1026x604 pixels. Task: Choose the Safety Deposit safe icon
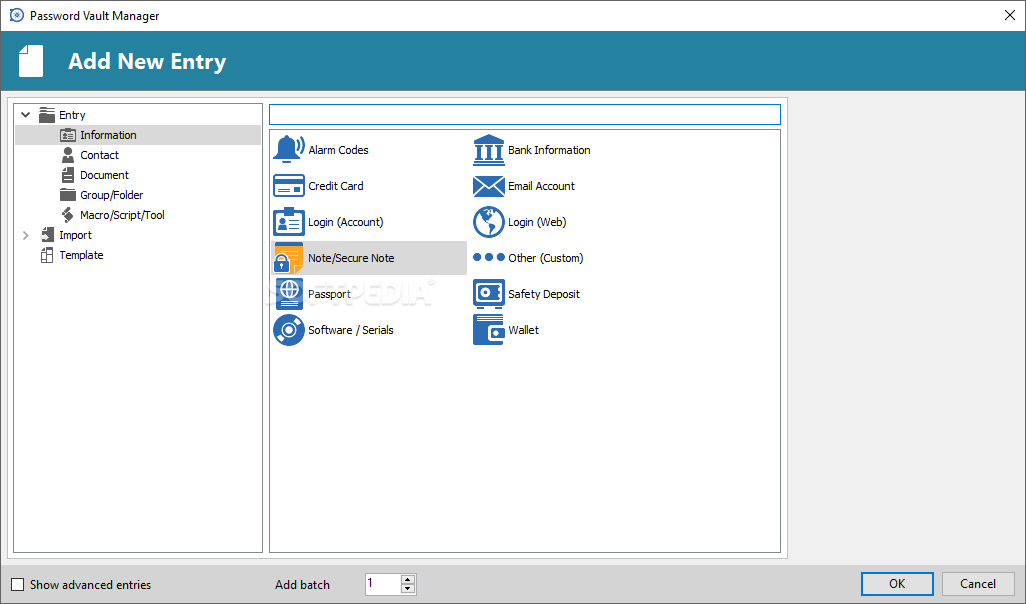(488, 294)
